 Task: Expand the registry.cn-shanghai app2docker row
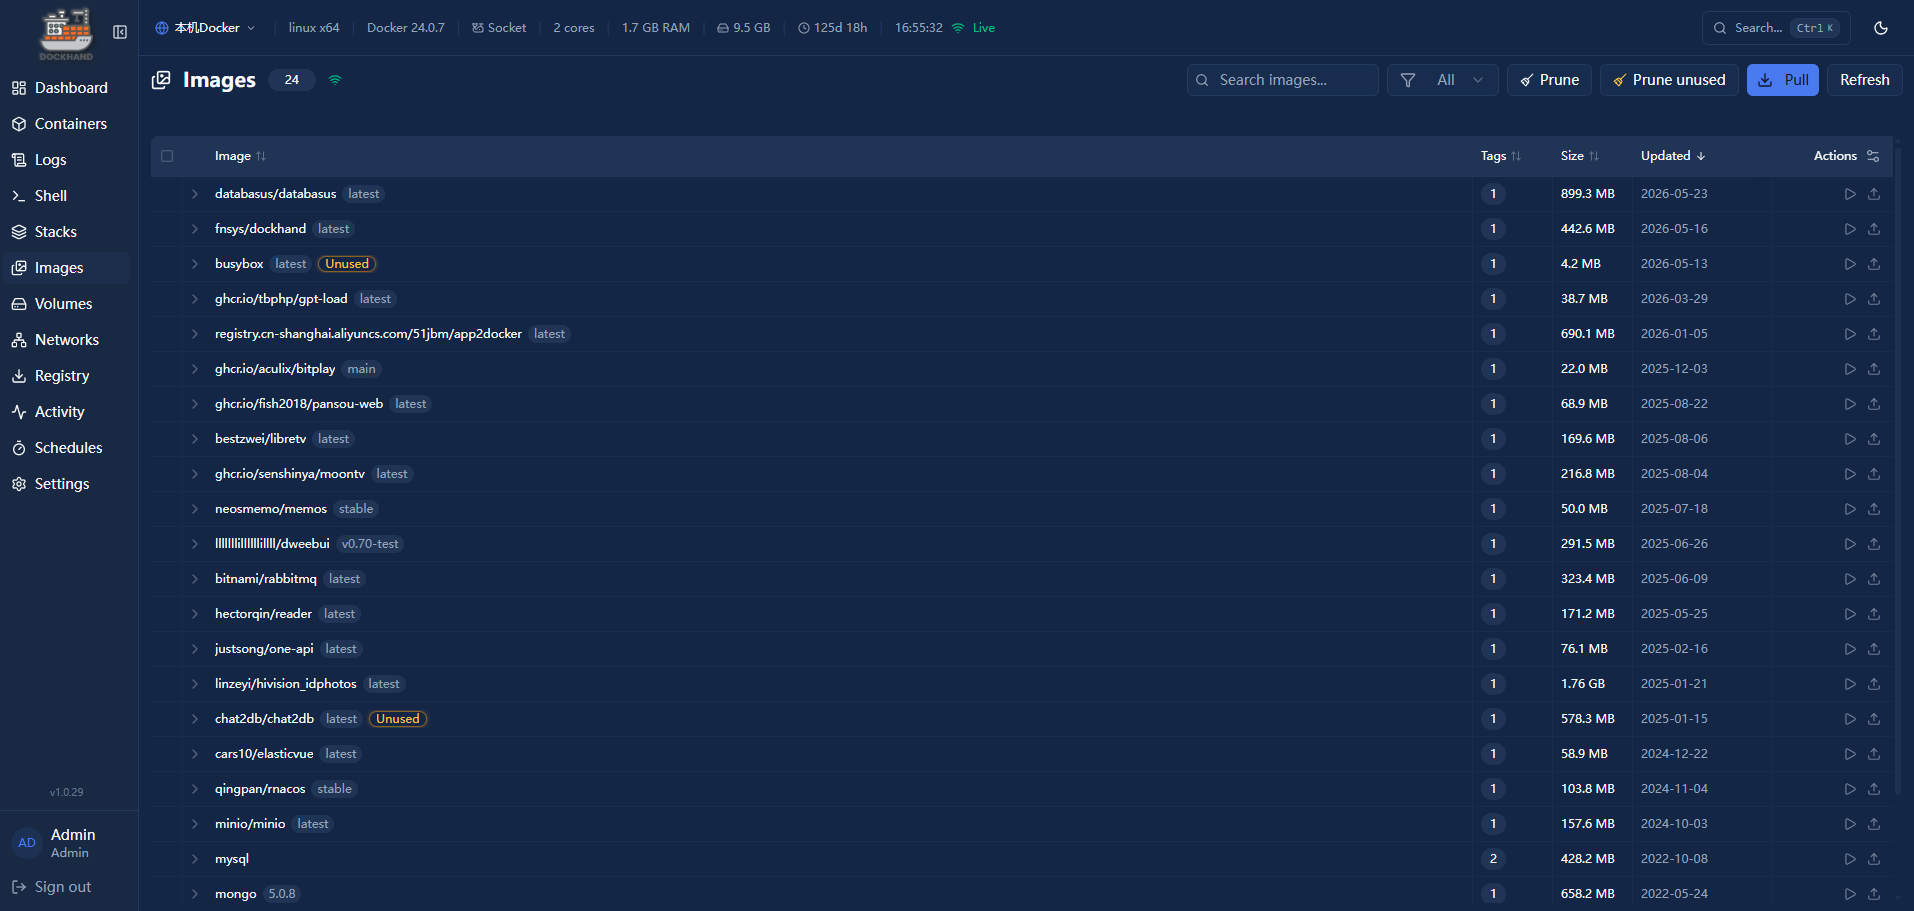[x=195, y=334]
